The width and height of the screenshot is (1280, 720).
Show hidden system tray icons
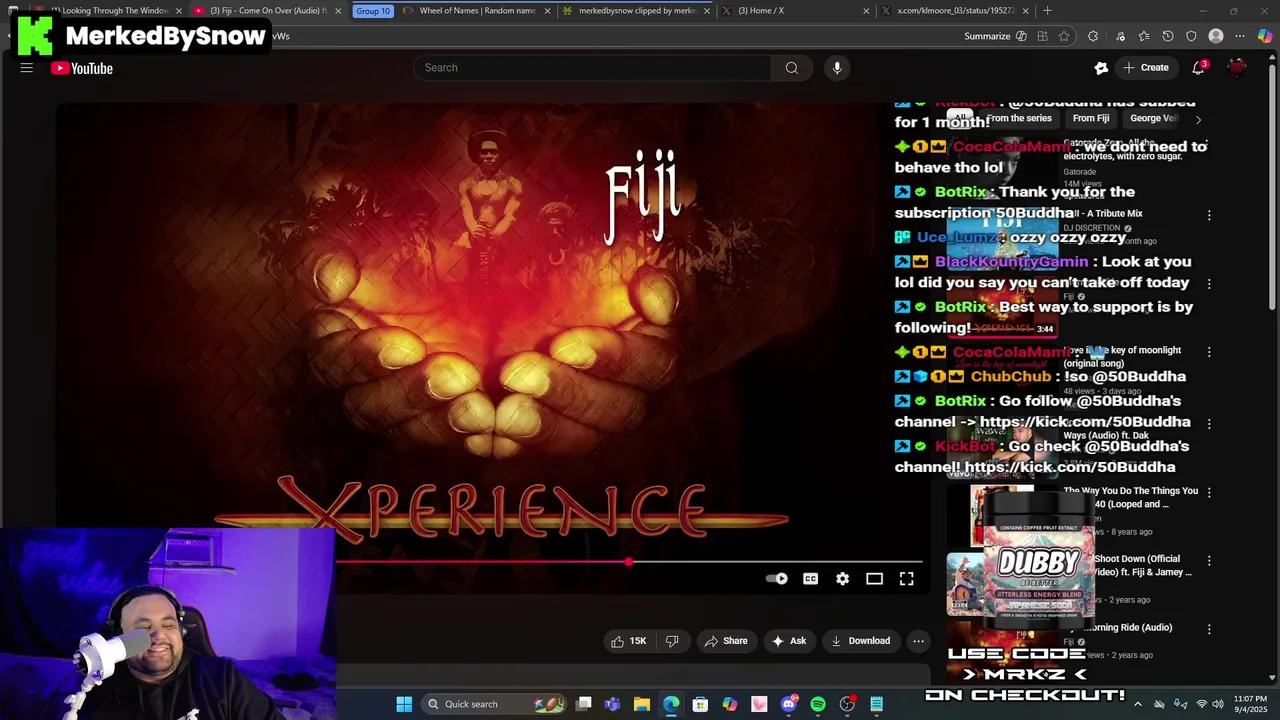click(x=1137, y=704)
